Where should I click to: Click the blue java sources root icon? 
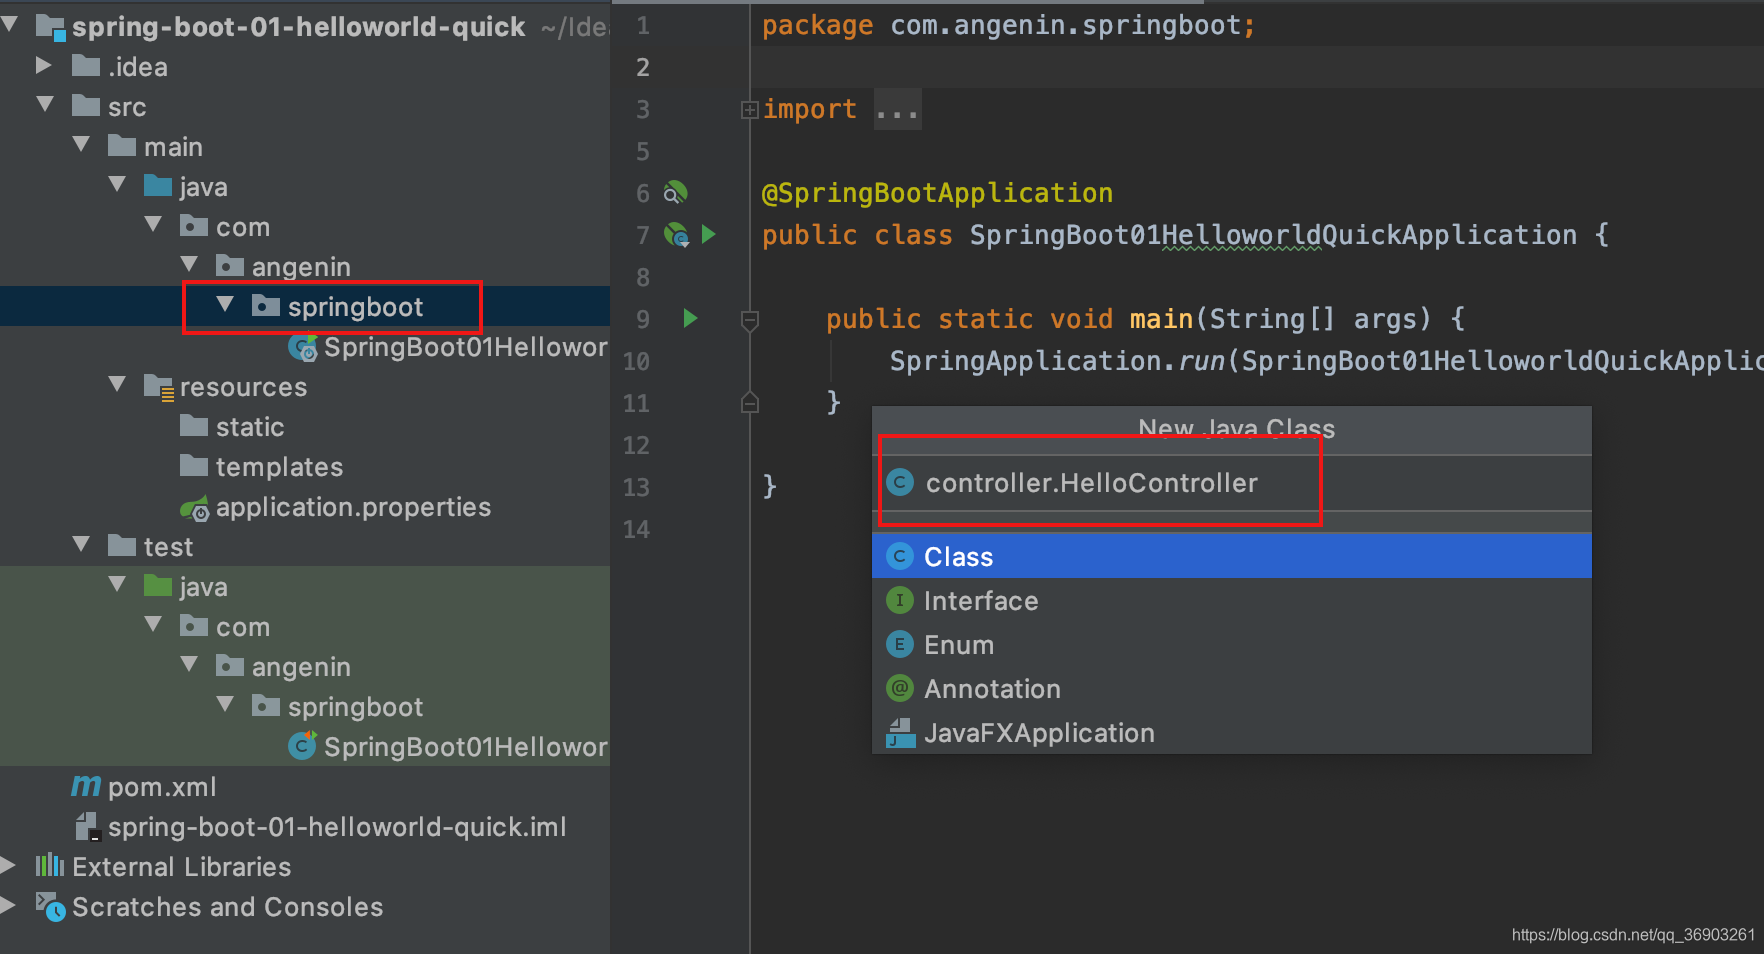[x=158, y=186]
